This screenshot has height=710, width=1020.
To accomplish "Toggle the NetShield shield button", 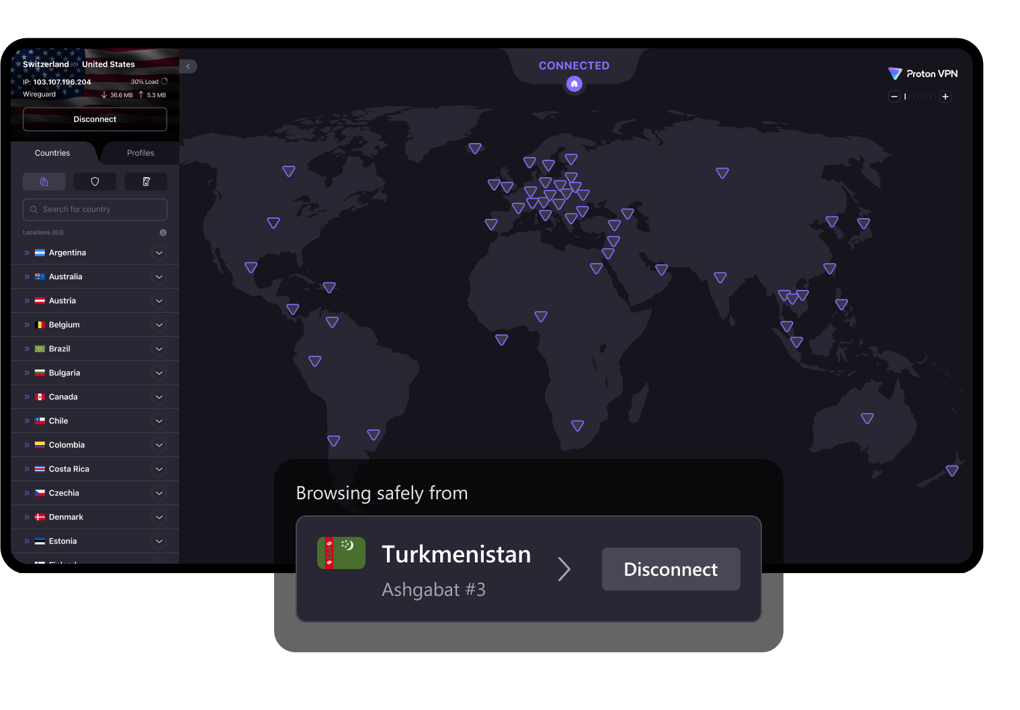I will tap(95, 182).
